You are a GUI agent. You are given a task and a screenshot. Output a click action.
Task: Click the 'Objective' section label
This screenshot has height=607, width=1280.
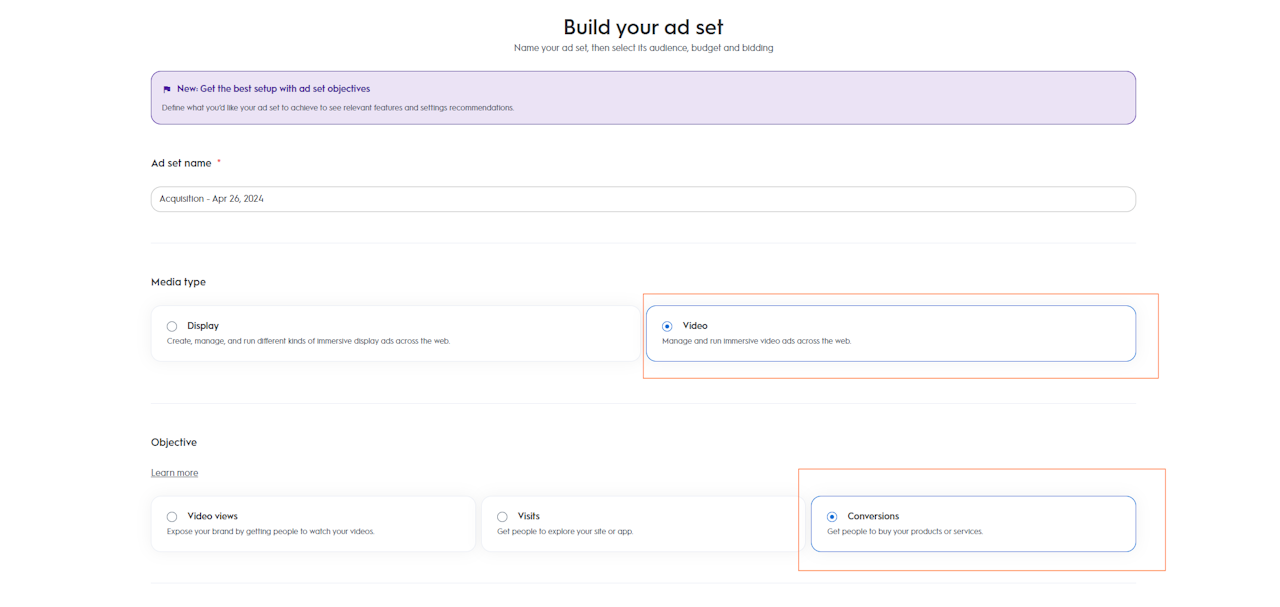coord(174,442)
